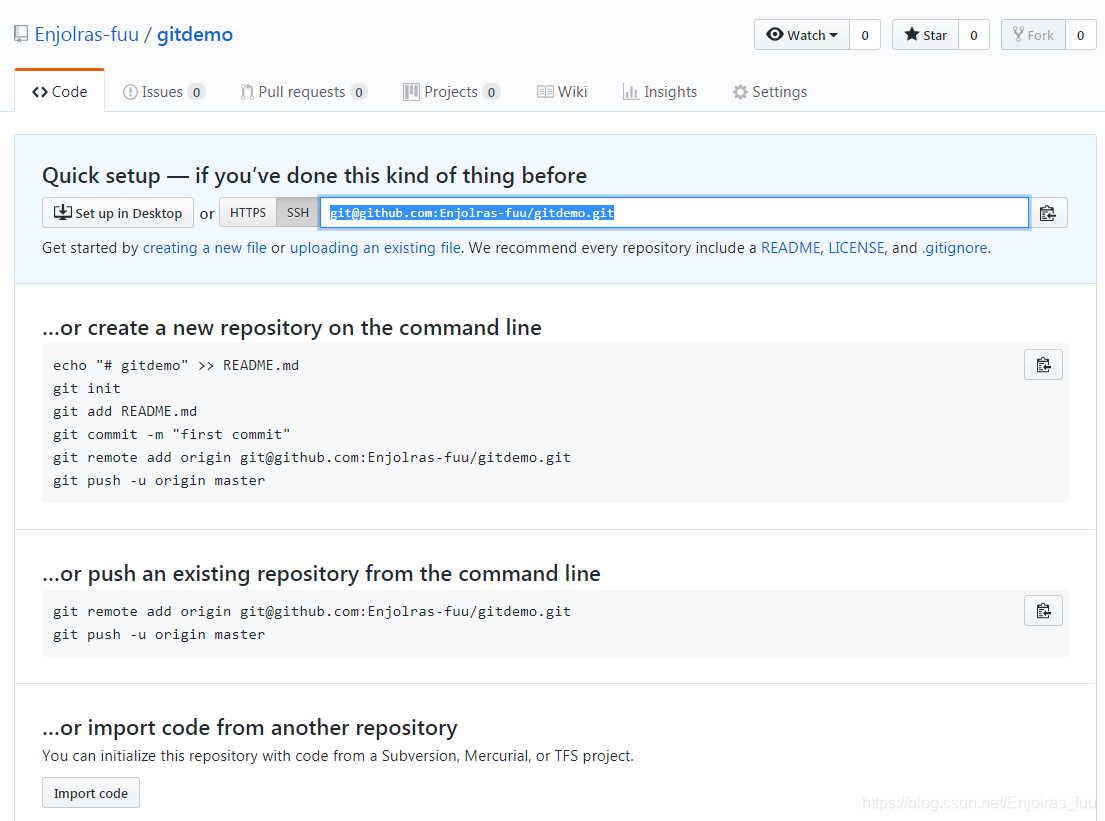Click the 'git commit -m "first commit"' line
This screenshot has height=821, width=1105.
(171, 435)
